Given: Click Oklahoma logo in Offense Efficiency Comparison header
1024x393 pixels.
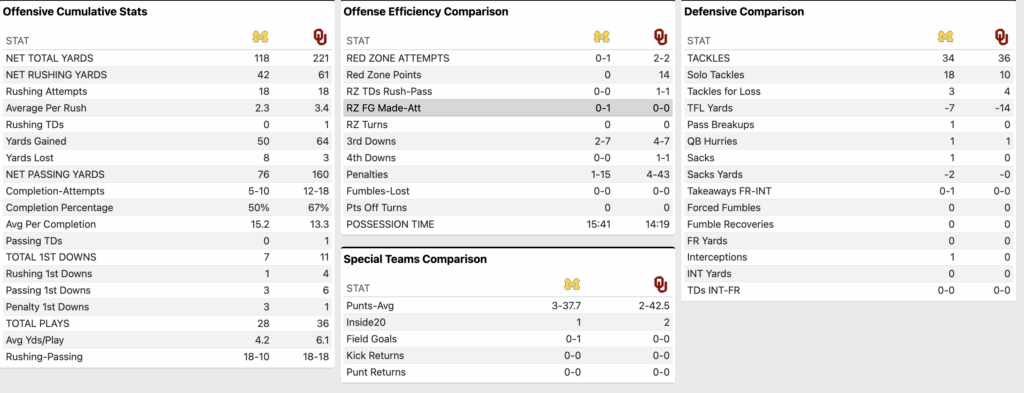Looking at the screenshot, I should pyautogui.click(x=661, y=37).
